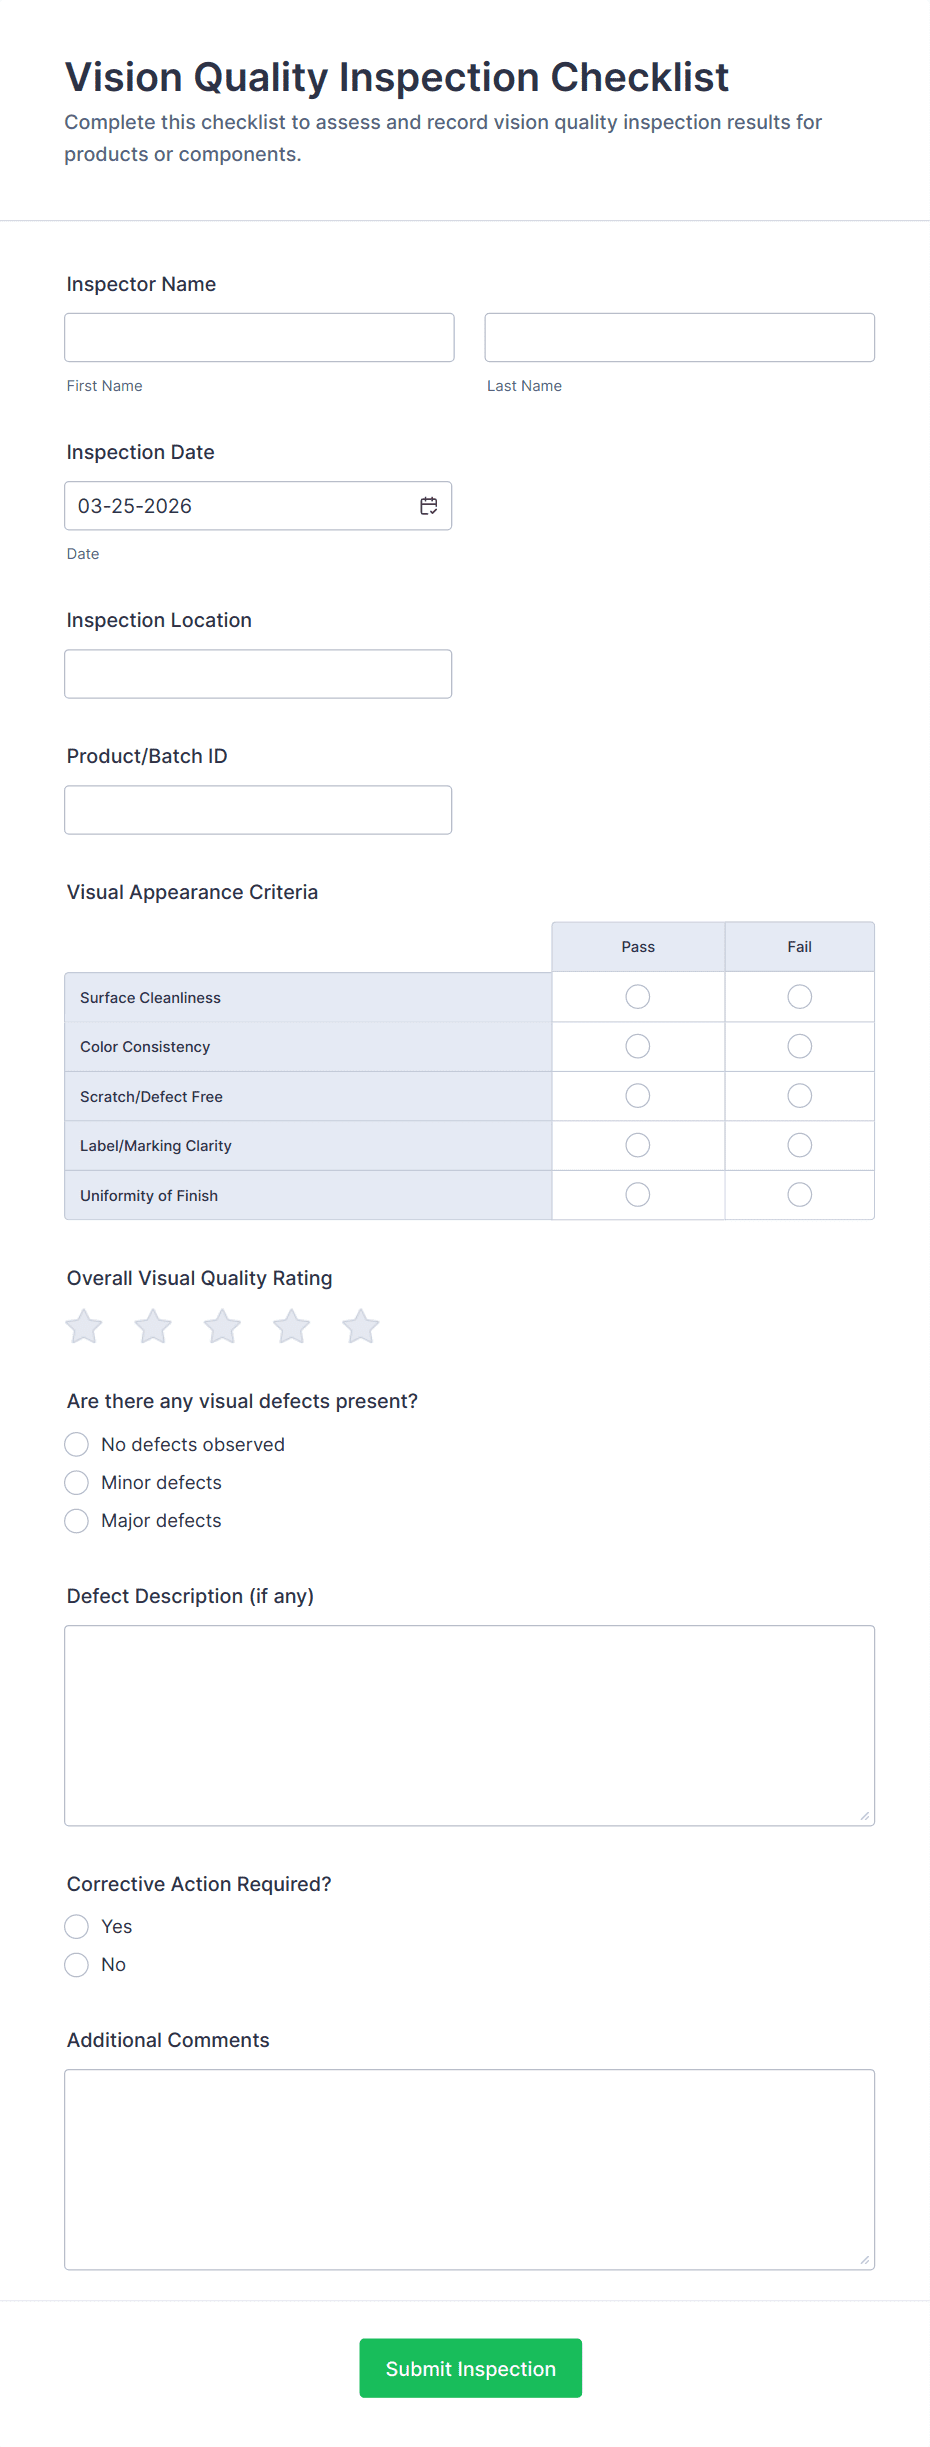Screen dimensions: 930x2447
Task: Select Yes for corrective action required
Action: coord(76,1926)
